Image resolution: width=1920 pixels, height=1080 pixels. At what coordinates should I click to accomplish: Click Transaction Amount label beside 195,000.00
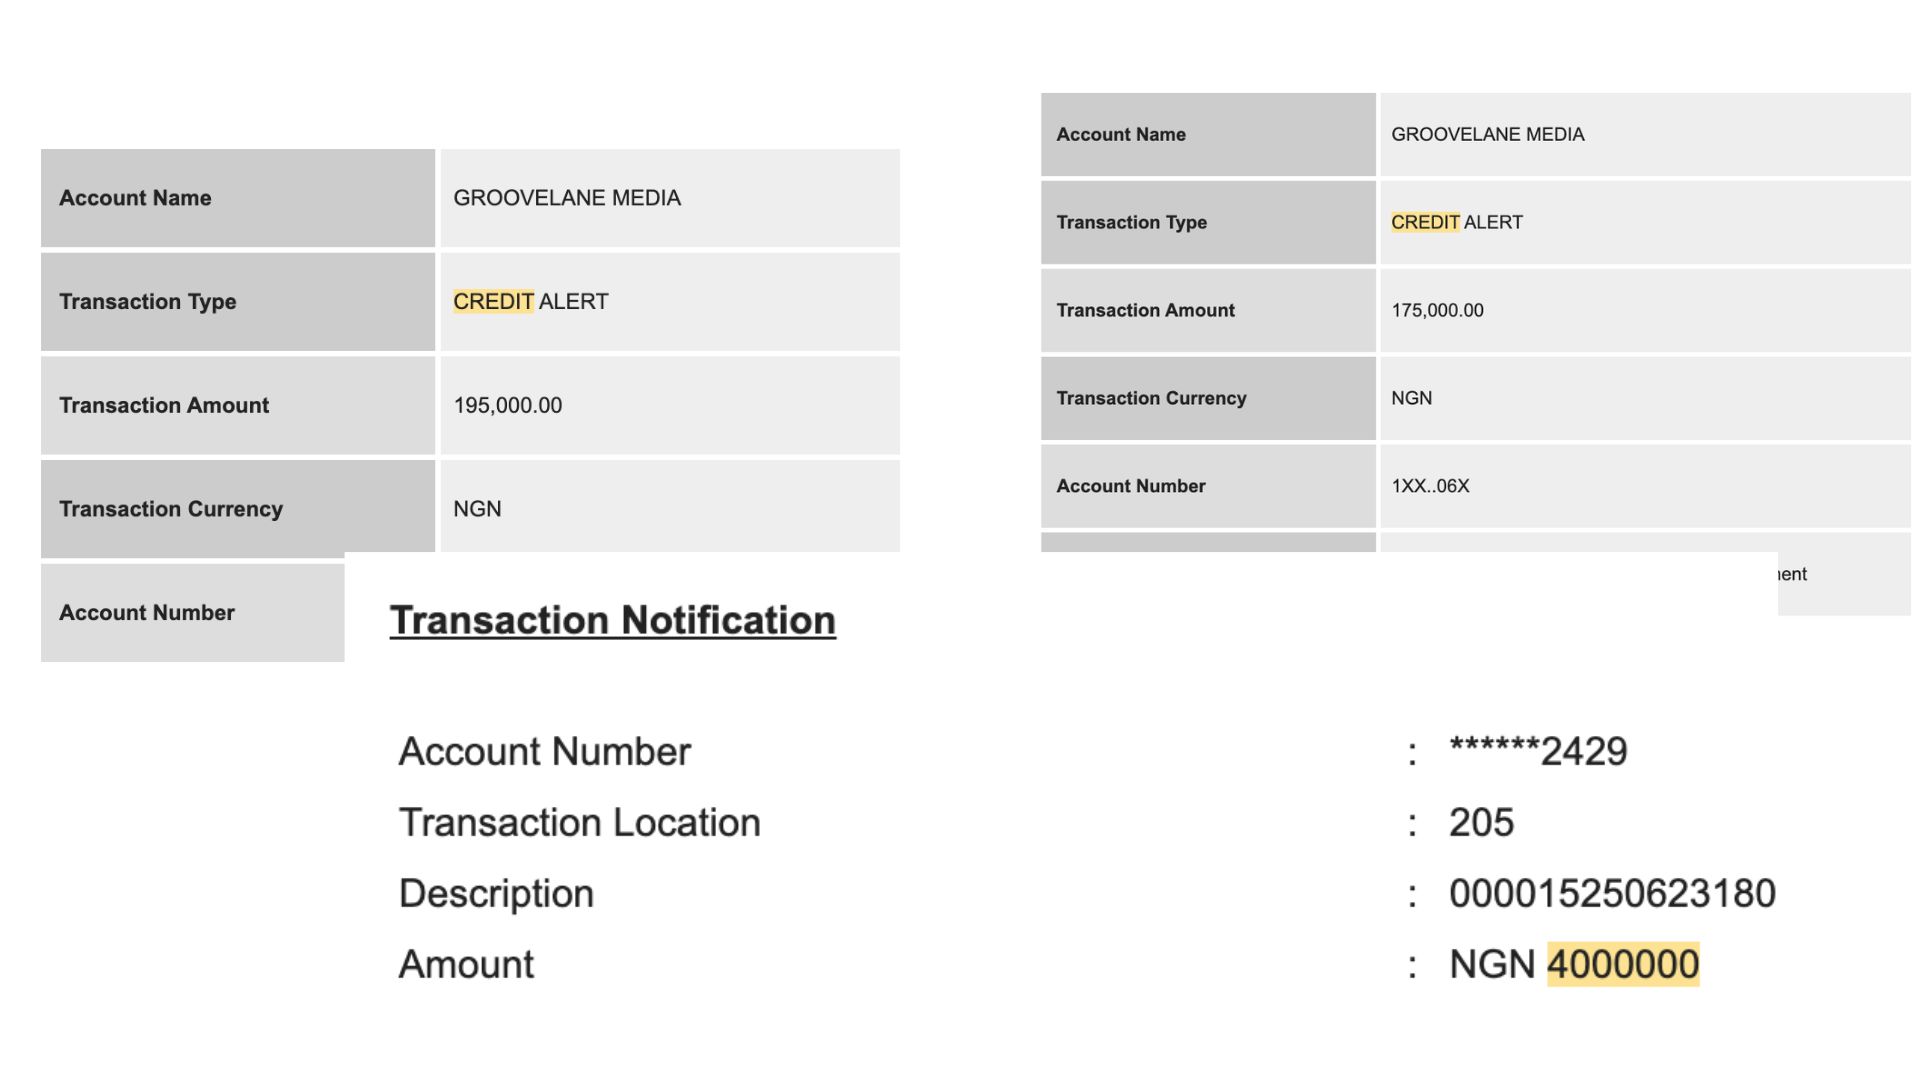164,405
